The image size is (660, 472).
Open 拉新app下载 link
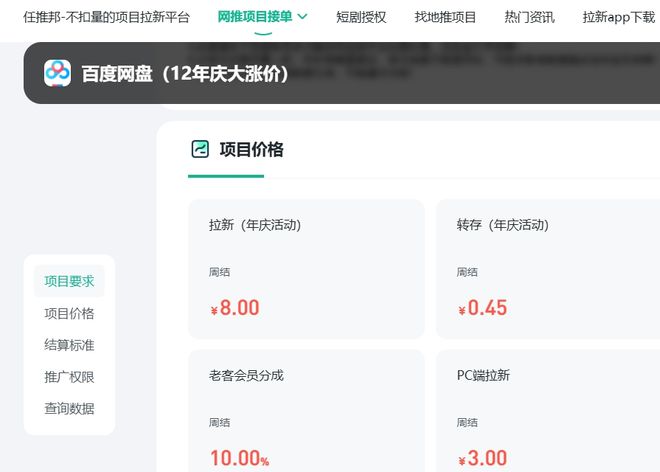click(x=618, y=17)
